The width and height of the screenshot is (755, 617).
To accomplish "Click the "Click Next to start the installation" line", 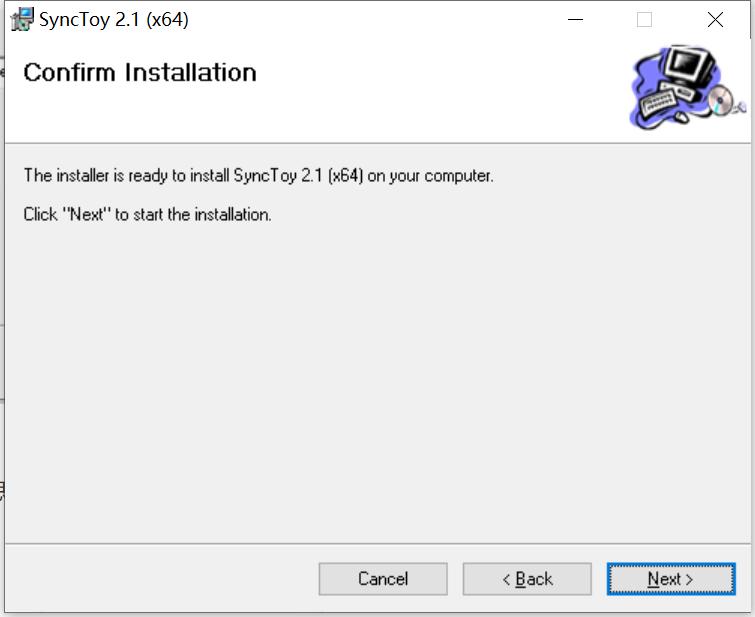I will click(x=147, y=214).
